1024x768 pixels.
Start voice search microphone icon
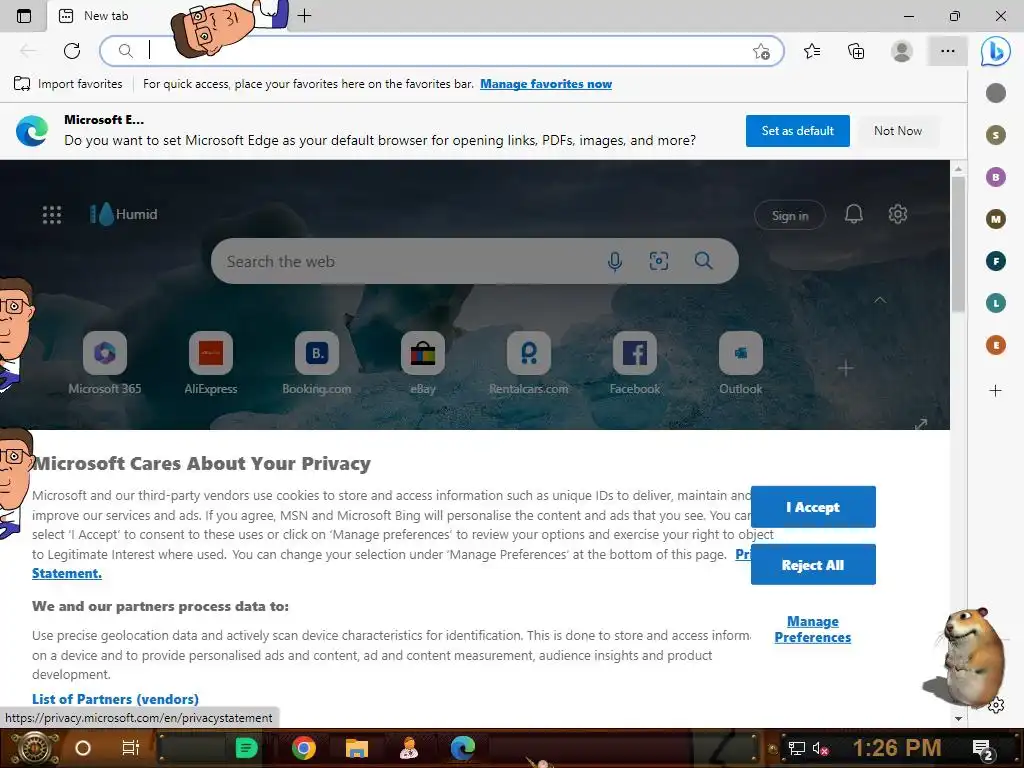(x=615, y=261)
